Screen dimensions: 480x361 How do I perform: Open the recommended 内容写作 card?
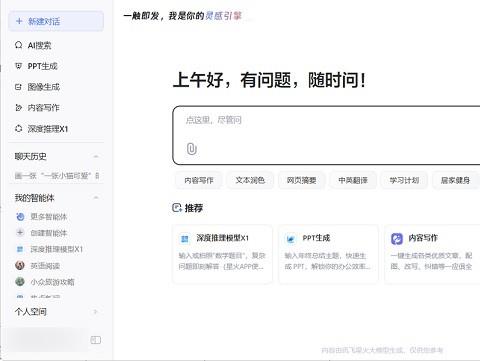point(432,254)
